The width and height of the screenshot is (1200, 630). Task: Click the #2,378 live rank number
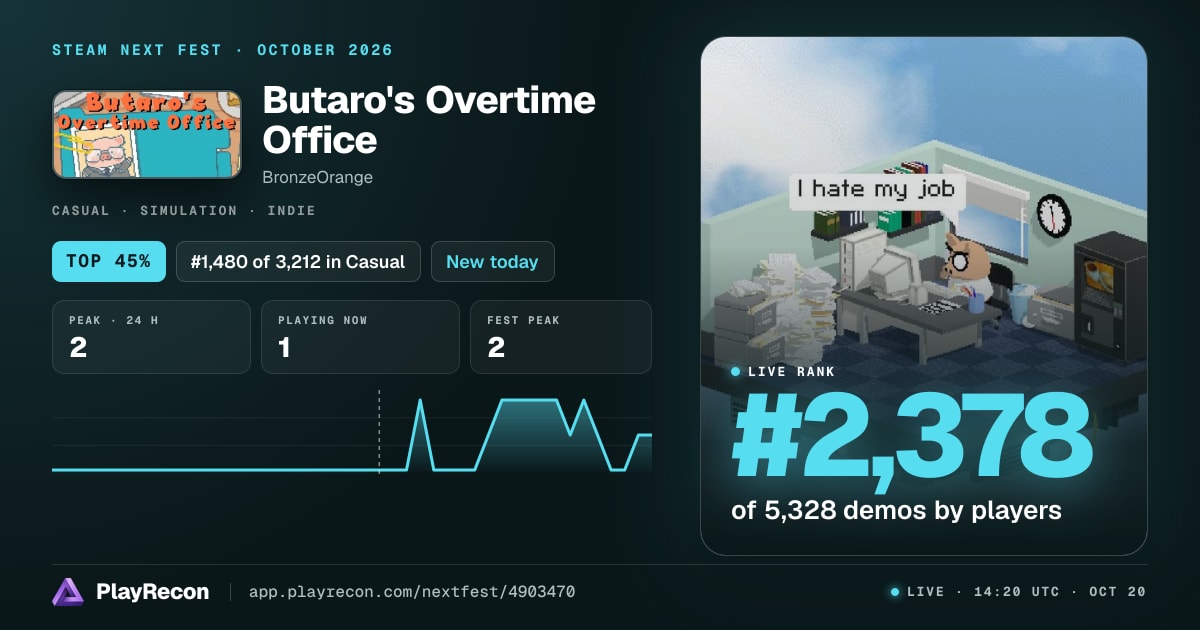coord(911,435)
